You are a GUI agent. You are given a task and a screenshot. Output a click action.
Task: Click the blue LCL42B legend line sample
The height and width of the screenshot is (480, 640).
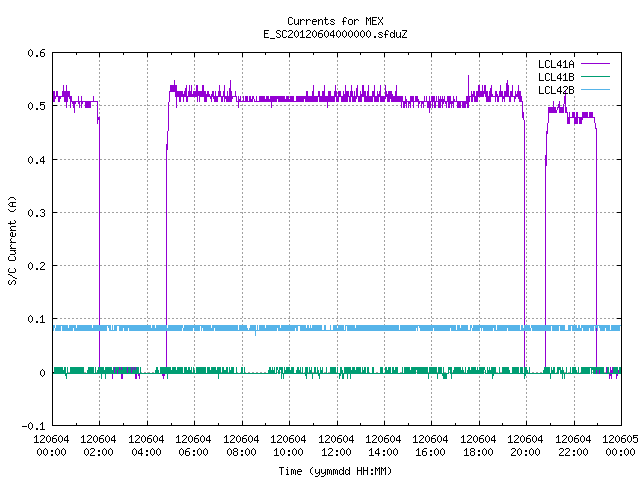[595, 90]
